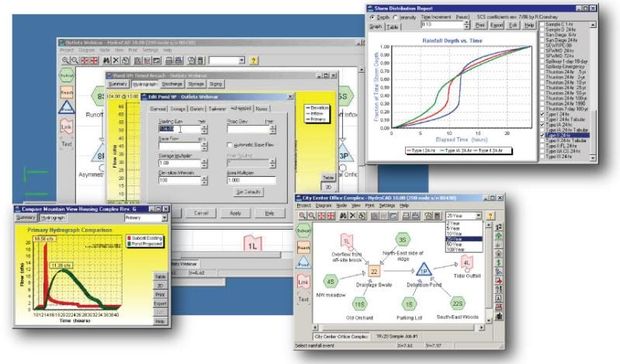The width and height of the screenshot is (620, 364).
Task: Click Subcat Existing red legend swatch
Action: (129, 238)
